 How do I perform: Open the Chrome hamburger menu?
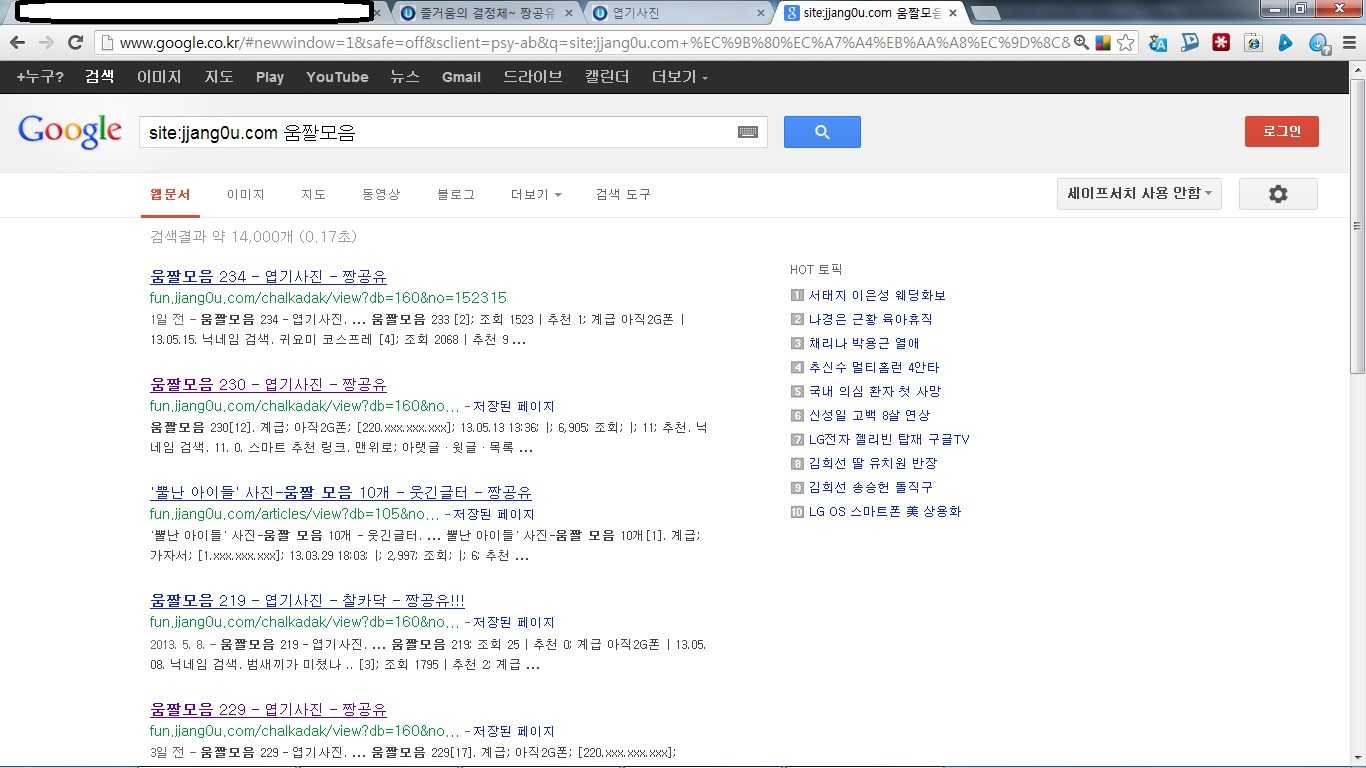tap(1348, 43)
